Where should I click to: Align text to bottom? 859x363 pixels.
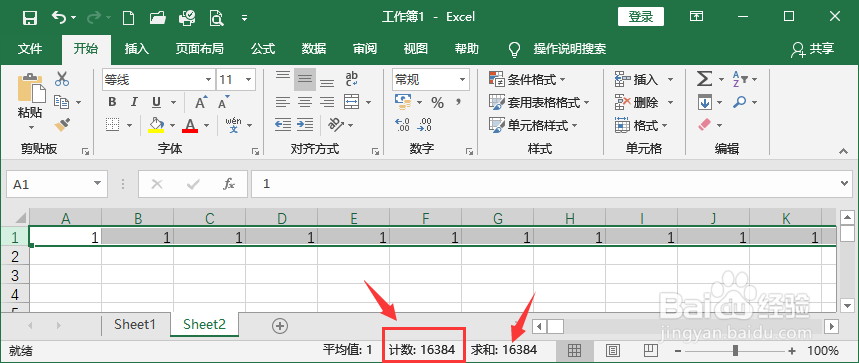pyautogui.click(x=327, y=83)
